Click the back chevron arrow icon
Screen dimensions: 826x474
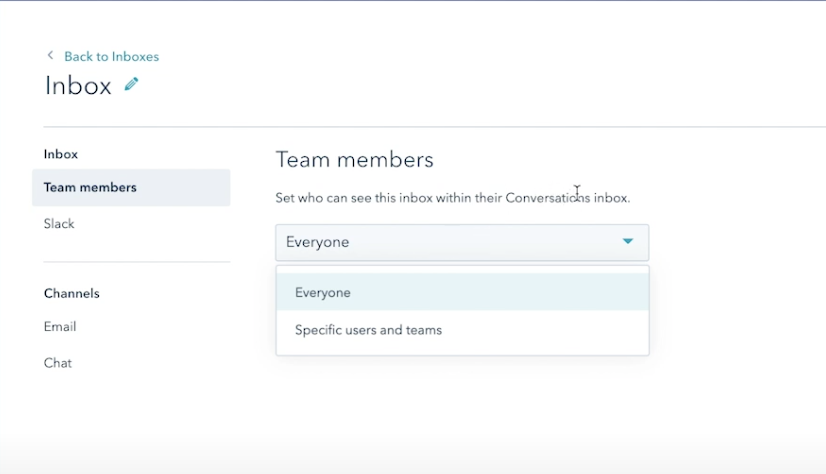click(x=50, y=56)
